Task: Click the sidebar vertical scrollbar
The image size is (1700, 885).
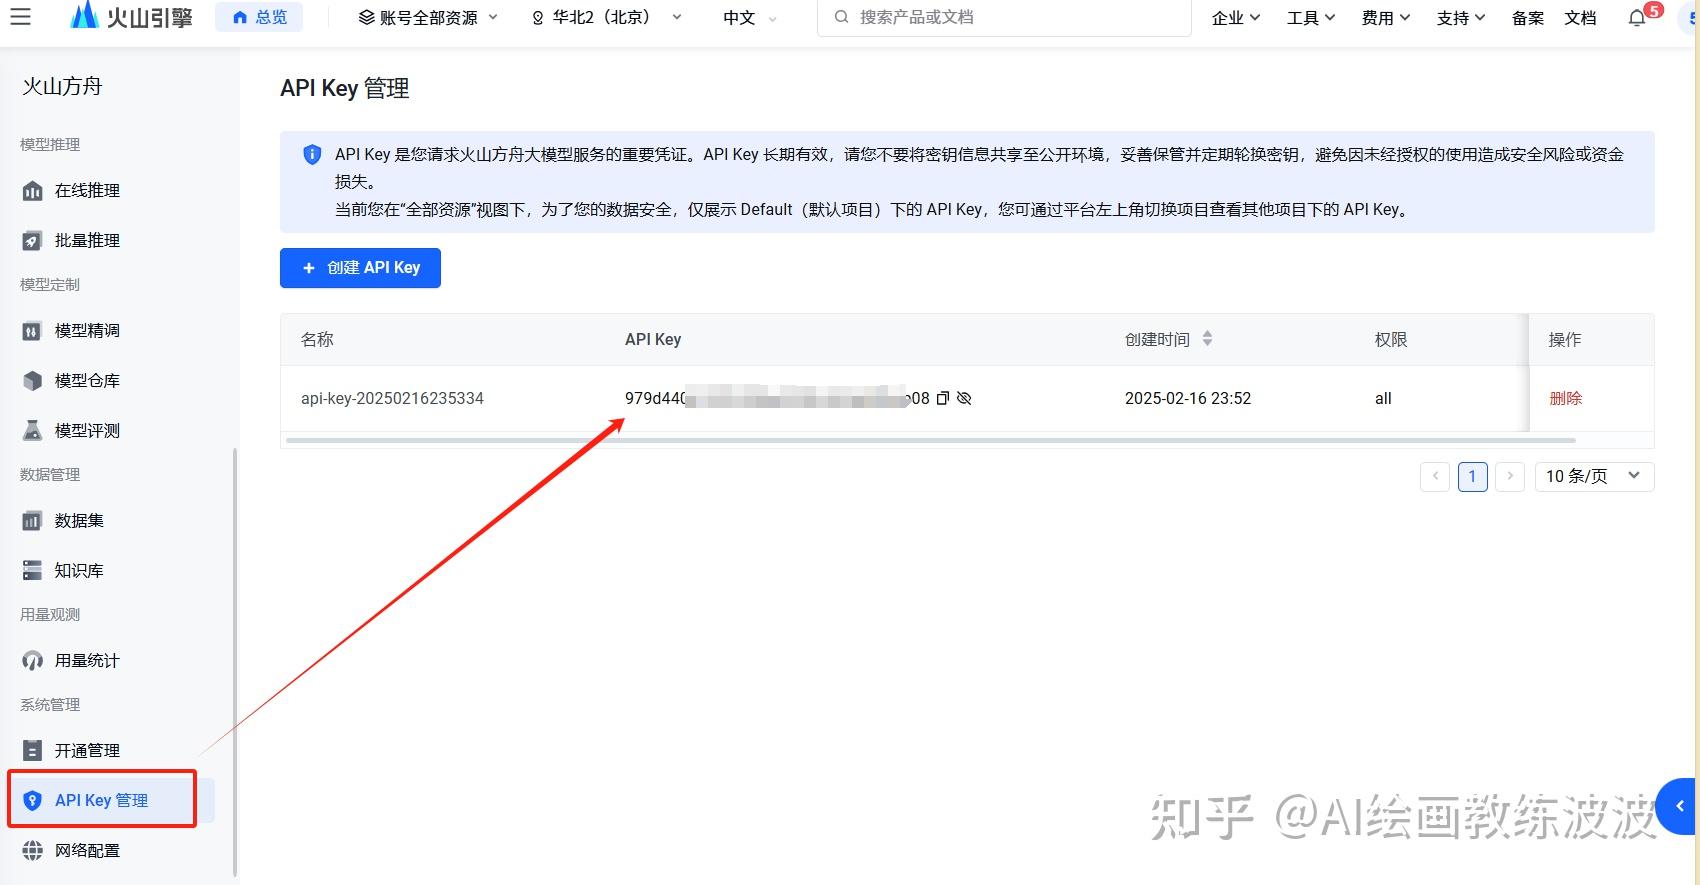Action: tap(235, 660)
